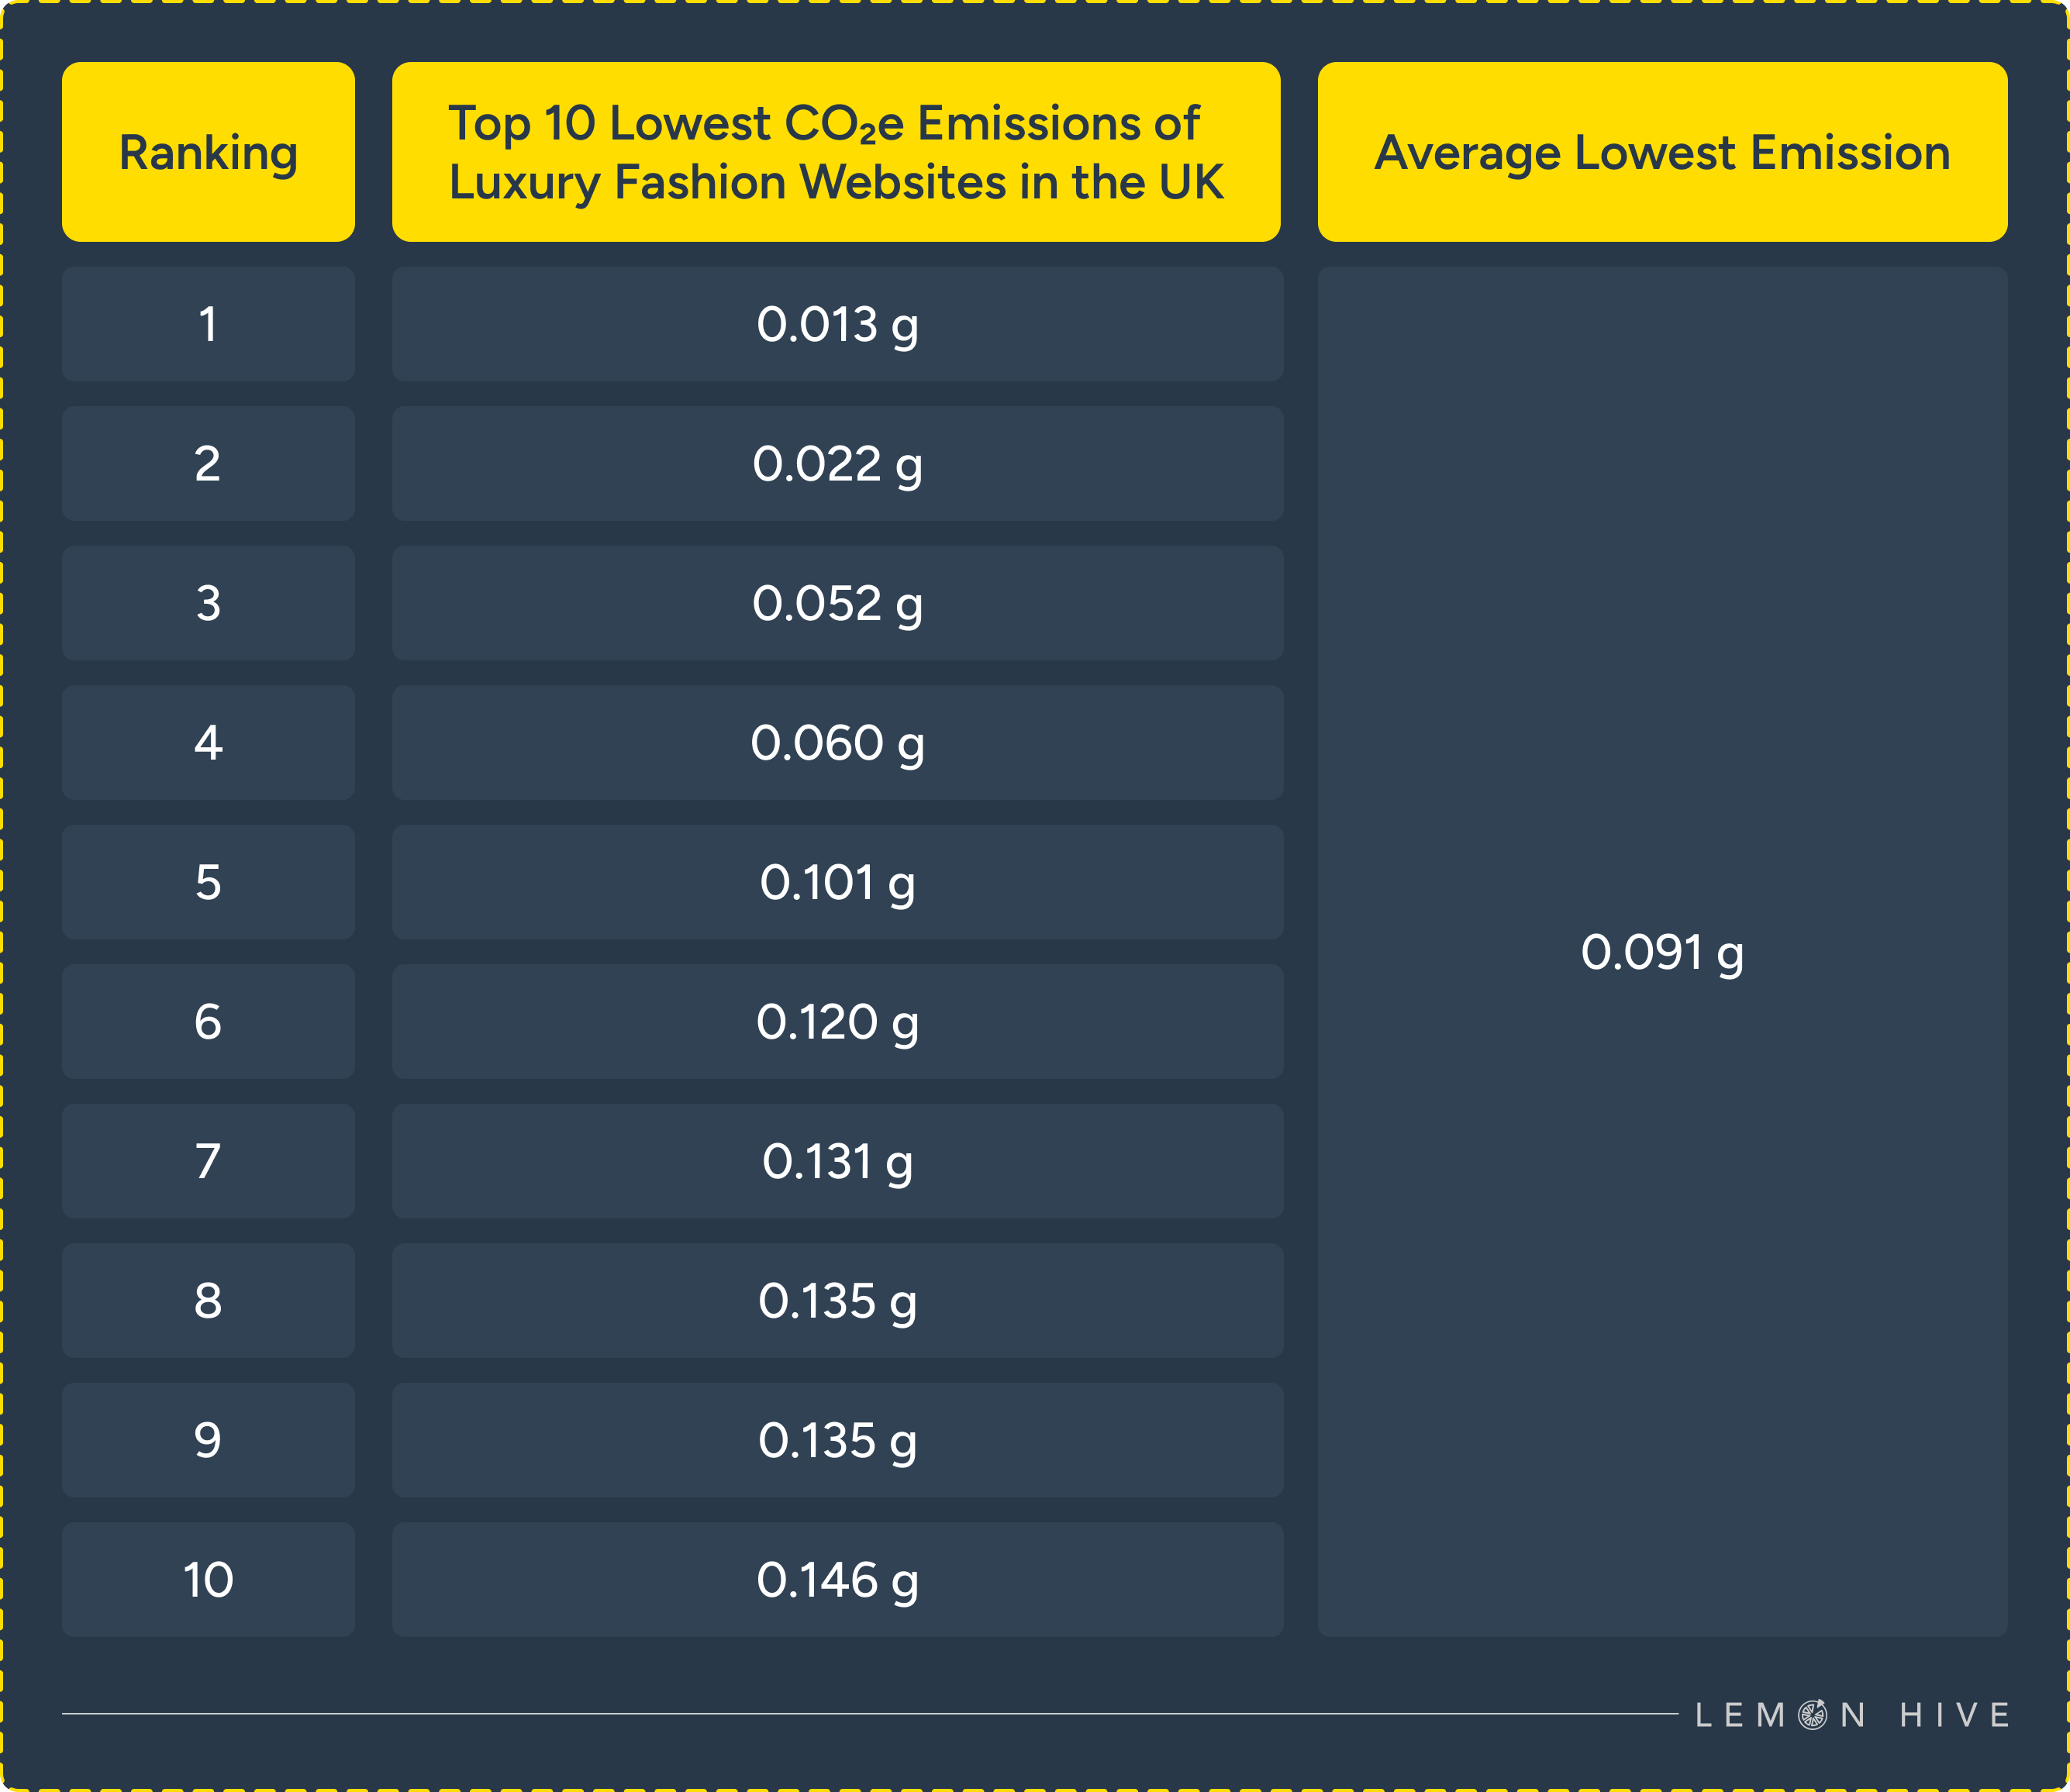Click the lemon icon in the Lemon Hive logo

point(1813,1715)
